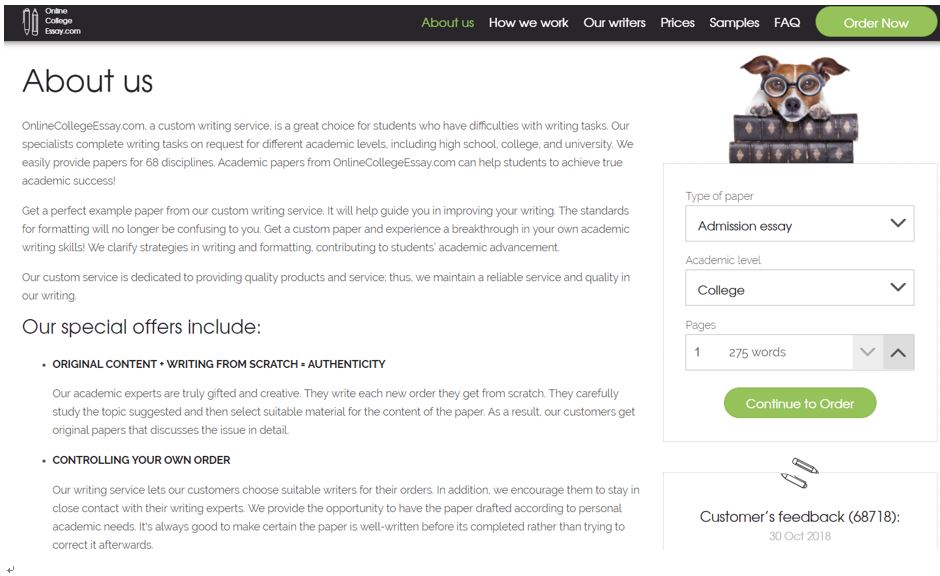This screenshot has width=940, height=576.
Task: Click the 30 Oct 2018 feedback date
Action: (x=799, y=536)
